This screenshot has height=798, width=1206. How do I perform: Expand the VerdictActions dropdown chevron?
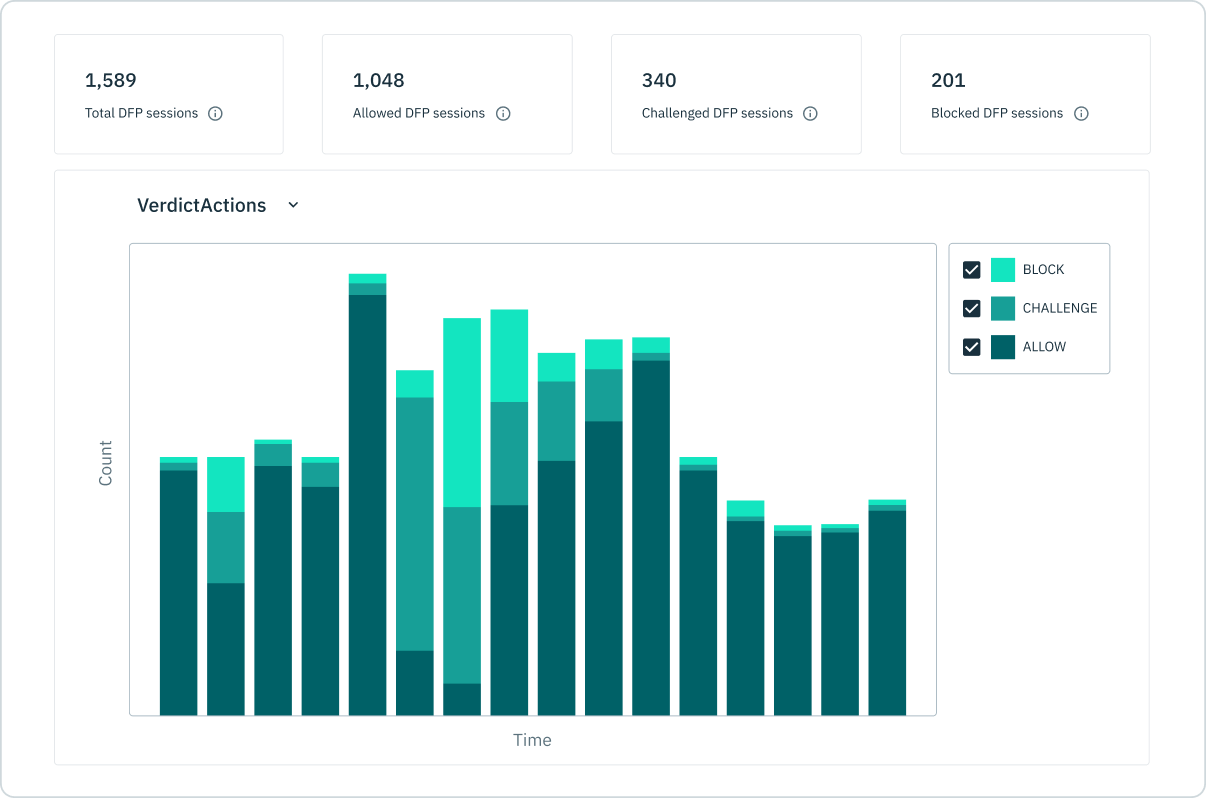tap(293, 205)
